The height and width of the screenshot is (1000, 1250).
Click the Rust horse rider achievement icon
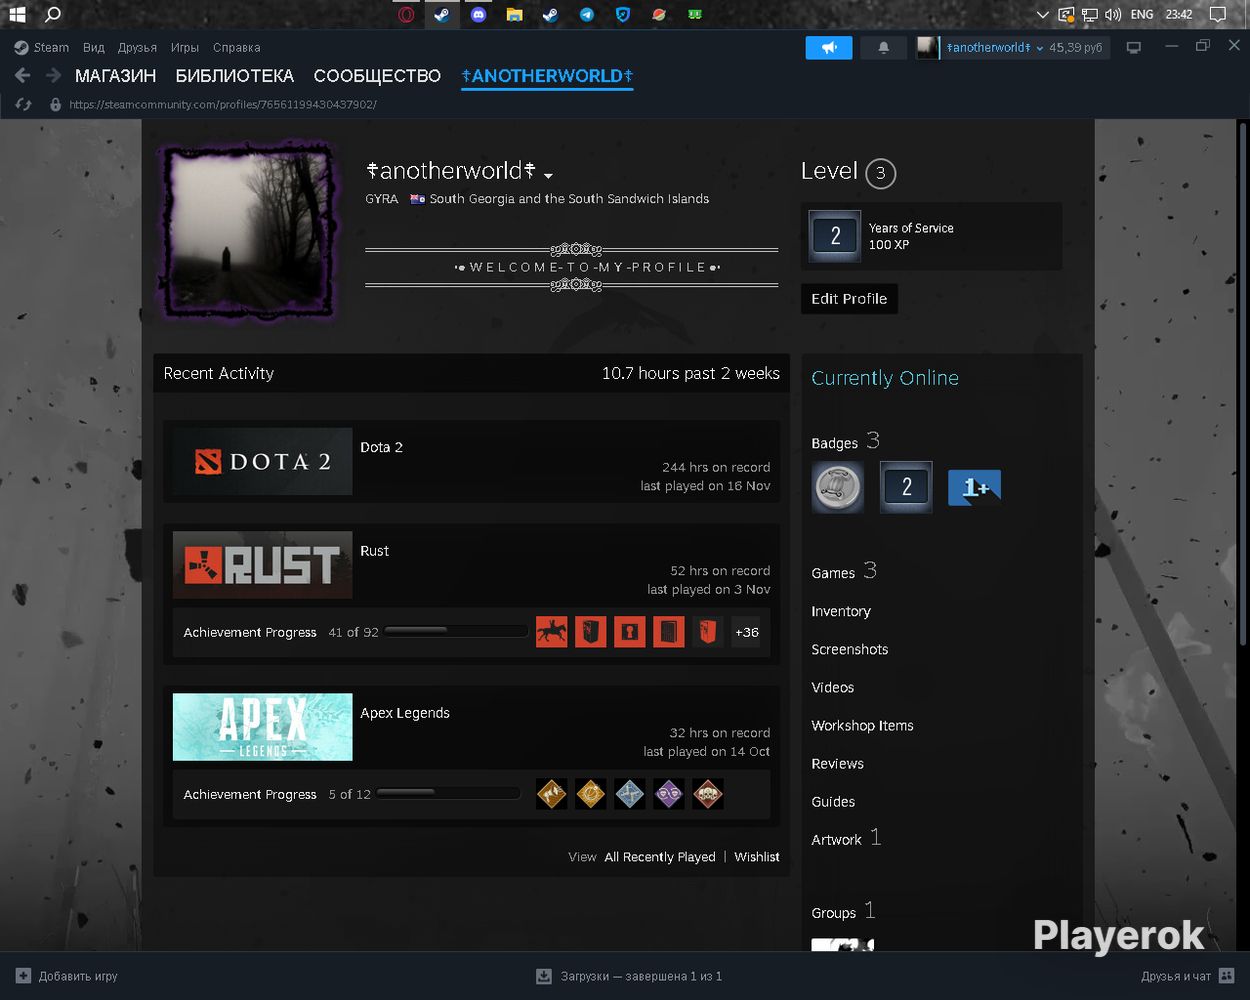pyautogui.click(x=552, y=632)
